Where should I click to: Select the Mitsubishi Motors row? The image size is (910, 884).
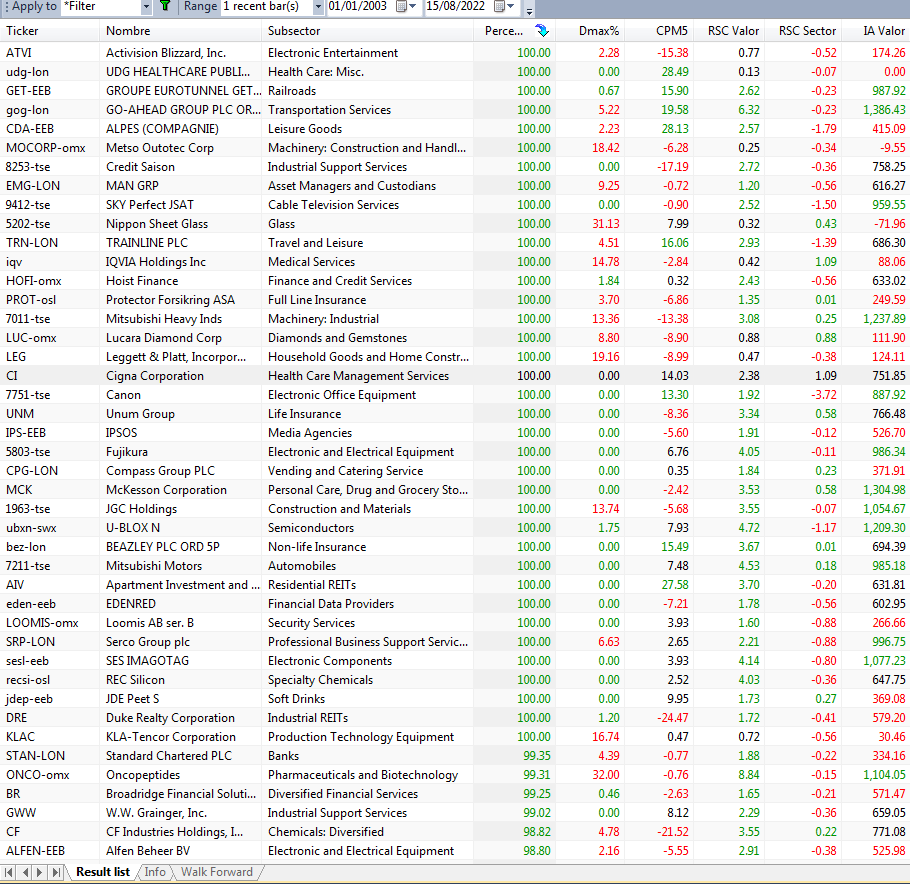455,566
